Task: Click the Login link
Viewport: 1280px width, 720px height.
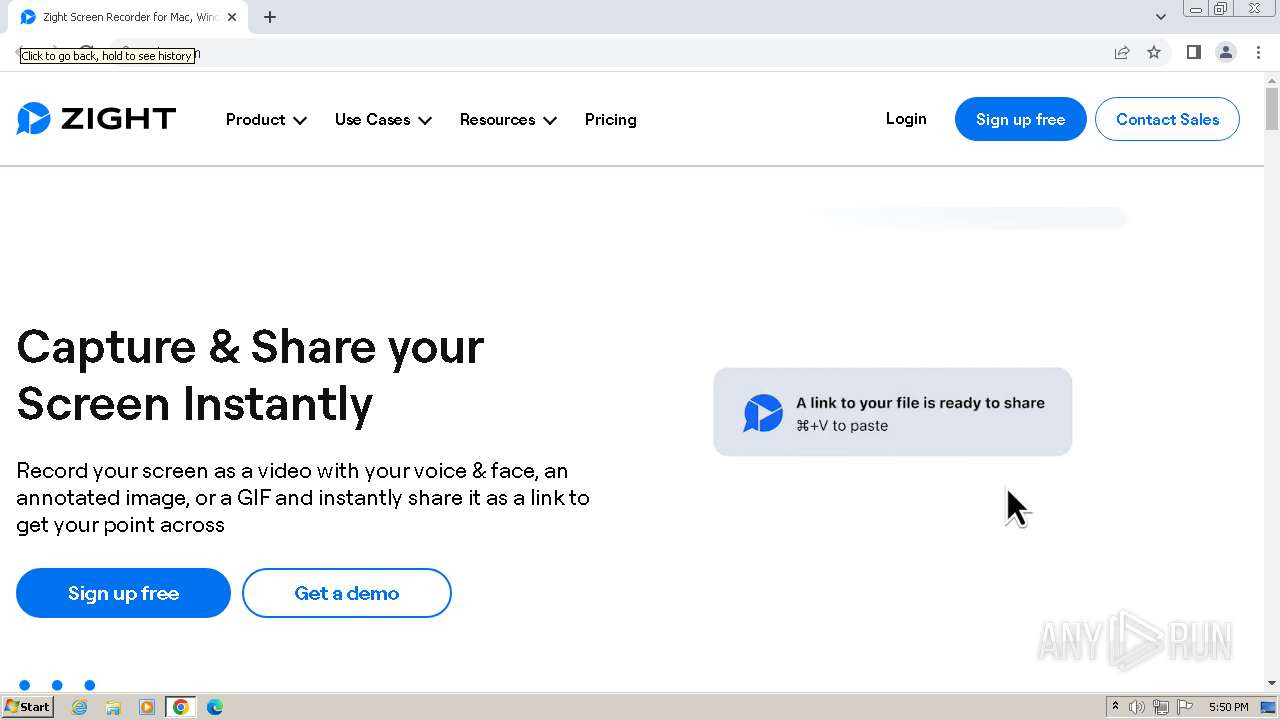Action: coord(906,118)
